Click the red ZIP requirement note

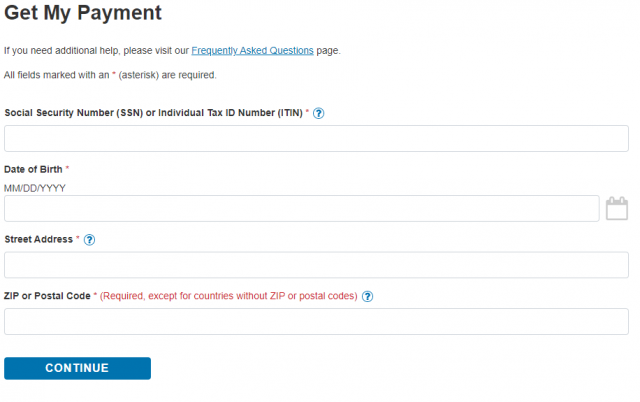229,296
